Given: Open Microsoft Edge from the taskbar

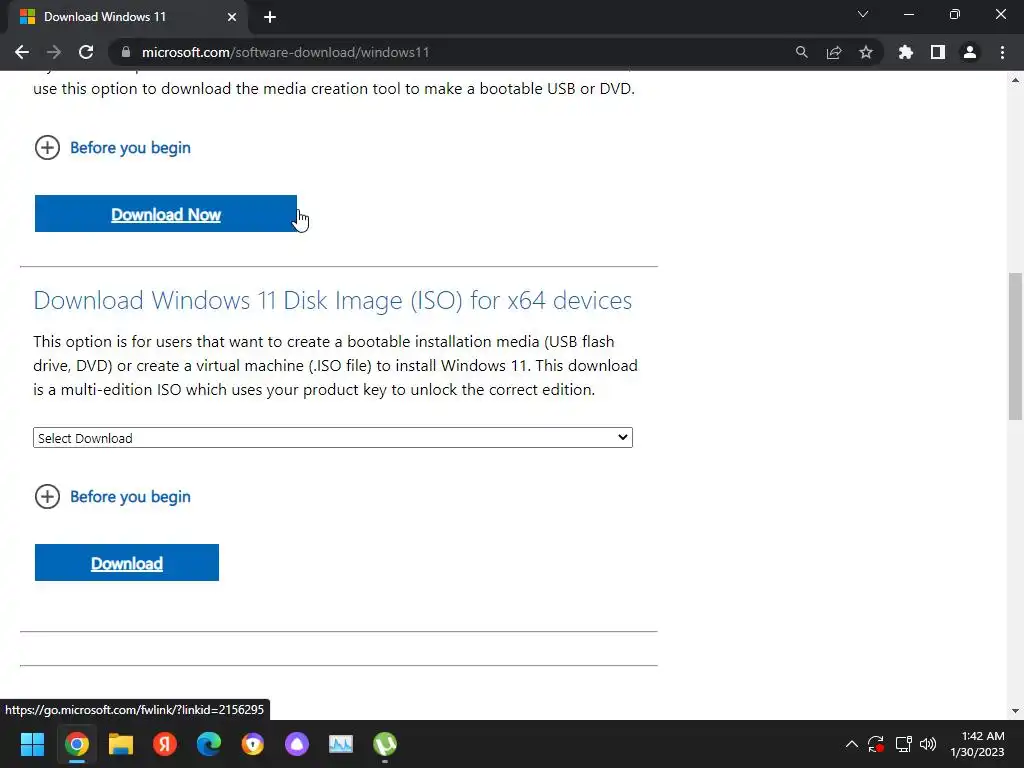Looking at the screenshot, I should (x=209, y=744).
